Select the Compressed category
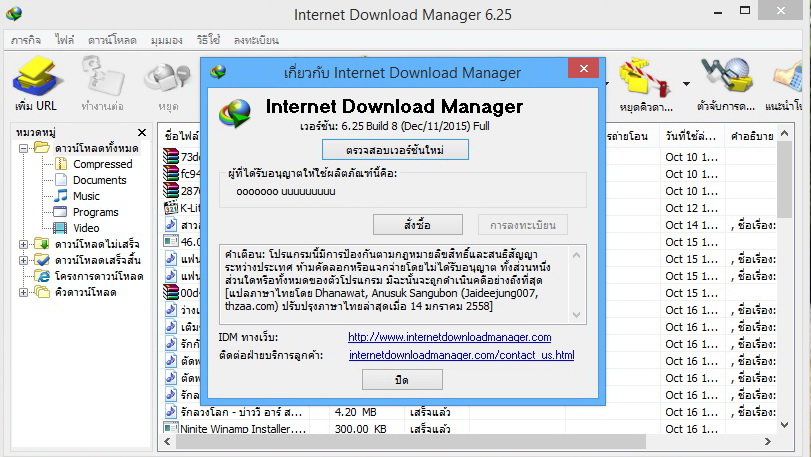811x457 pixels. pos(102,164)
